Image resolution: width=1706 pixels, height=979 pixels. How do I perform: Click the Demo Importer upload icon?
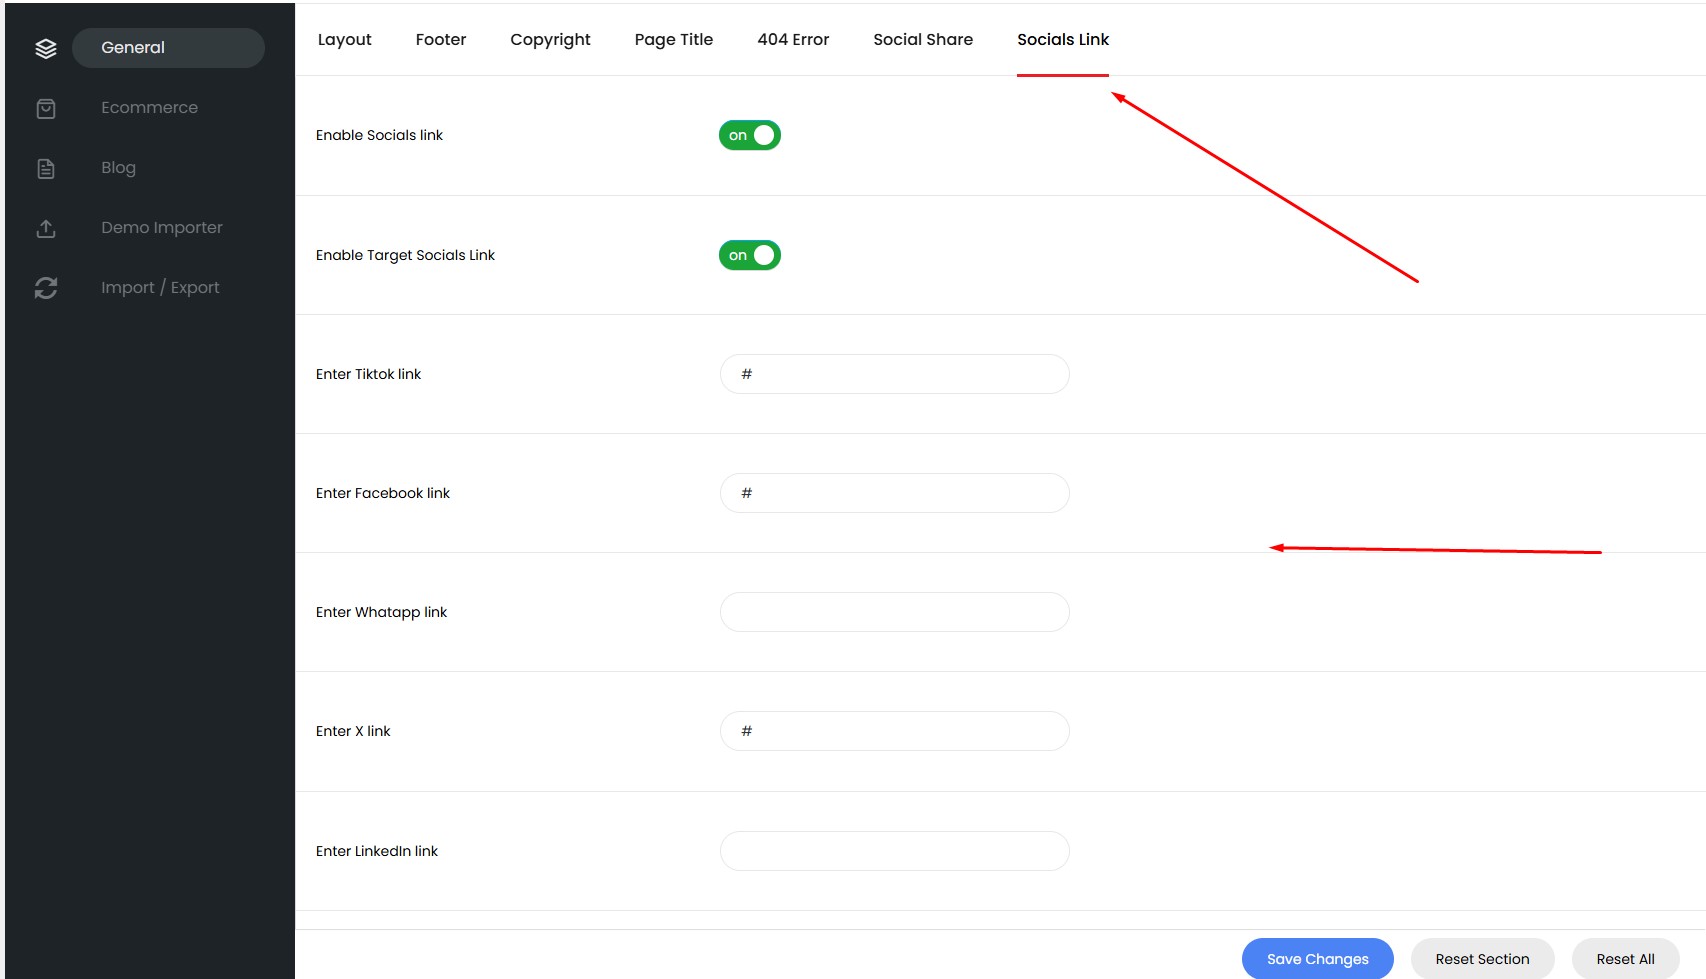(x=46, y=228)
